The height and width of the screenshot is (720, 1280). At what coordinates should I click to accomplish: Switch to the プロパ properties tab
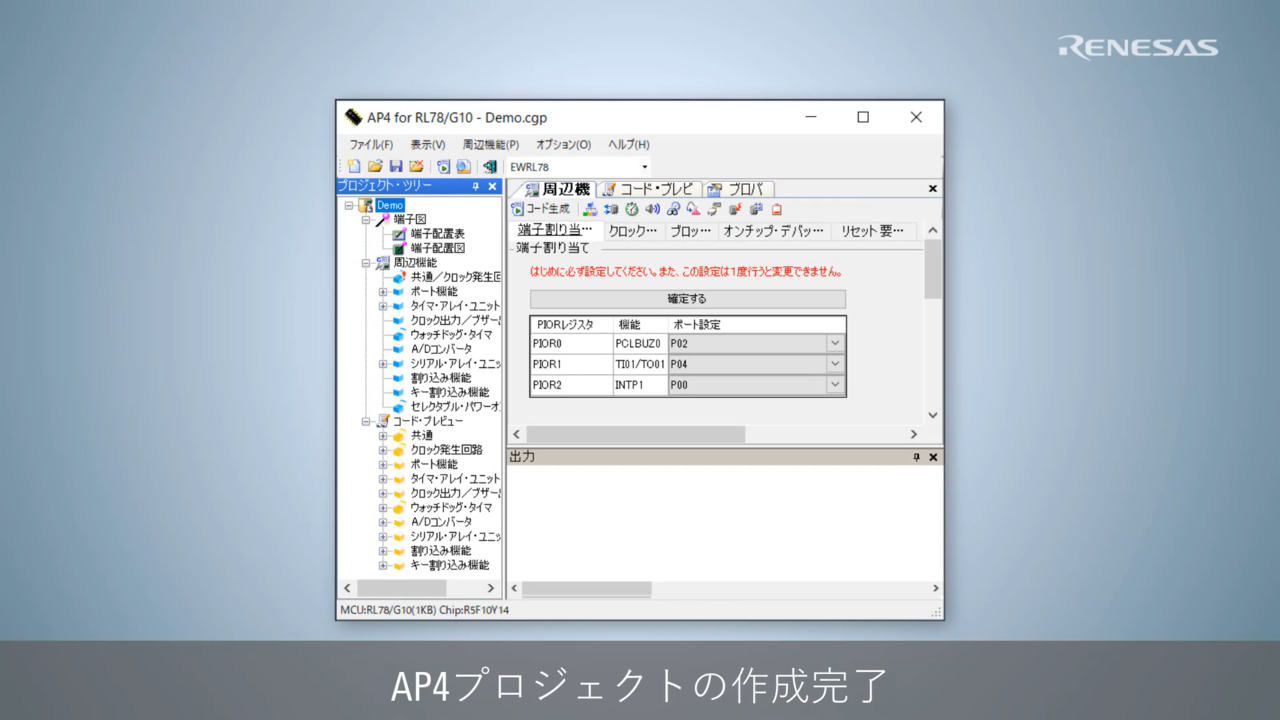click(737, 189)
